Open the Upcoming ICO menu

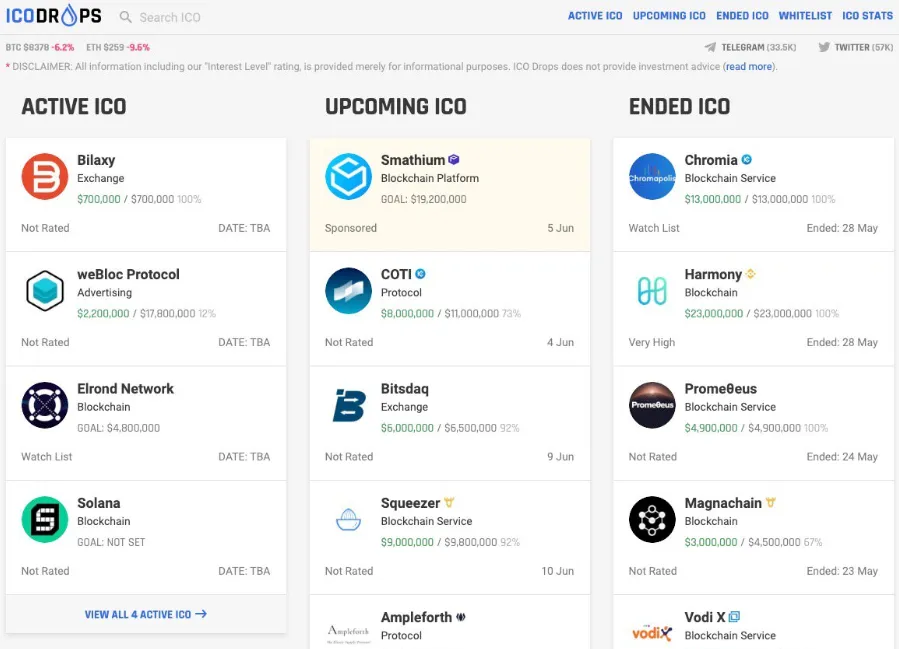click(669, 16)
